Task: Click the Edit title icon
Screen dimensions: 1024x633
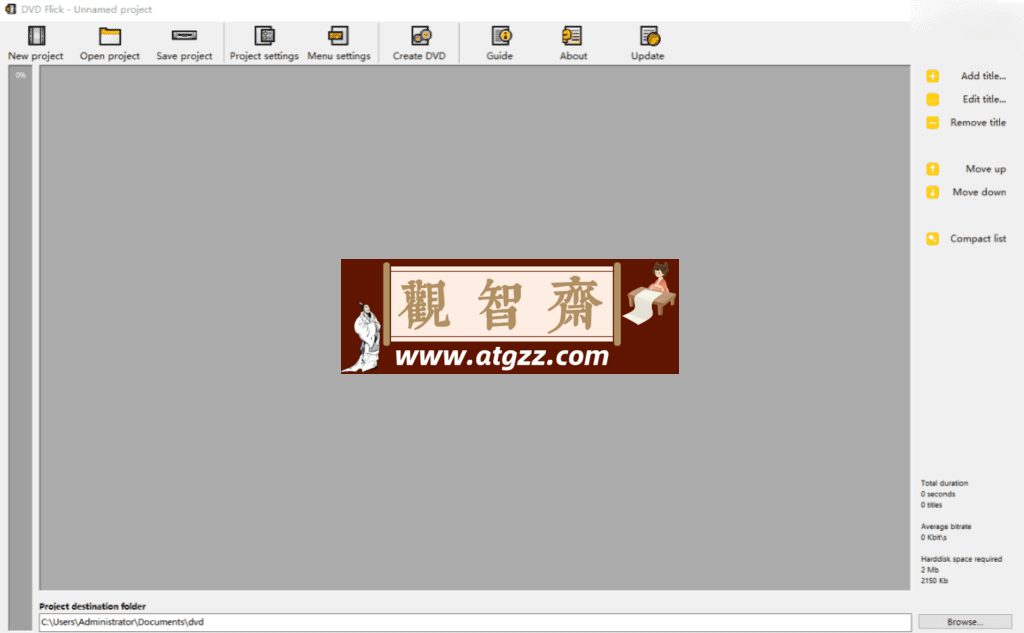Action: coord(933,99)
